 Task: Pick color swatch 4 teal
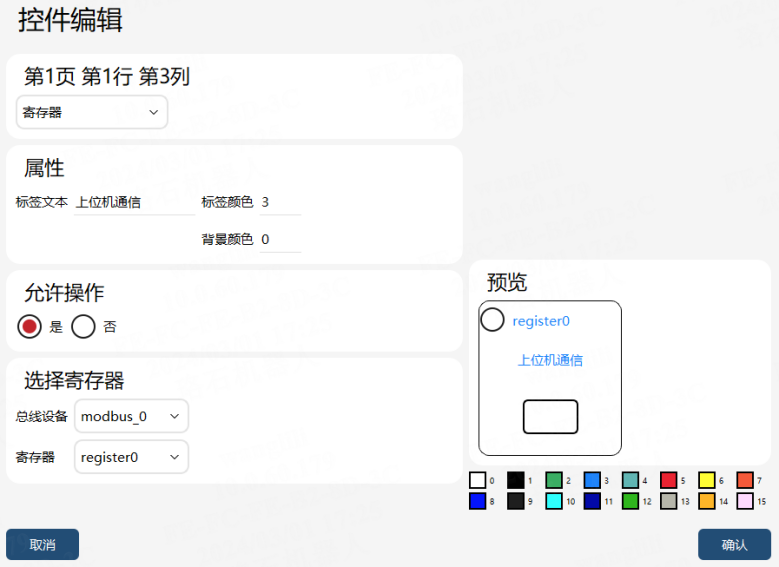point(630,481)
